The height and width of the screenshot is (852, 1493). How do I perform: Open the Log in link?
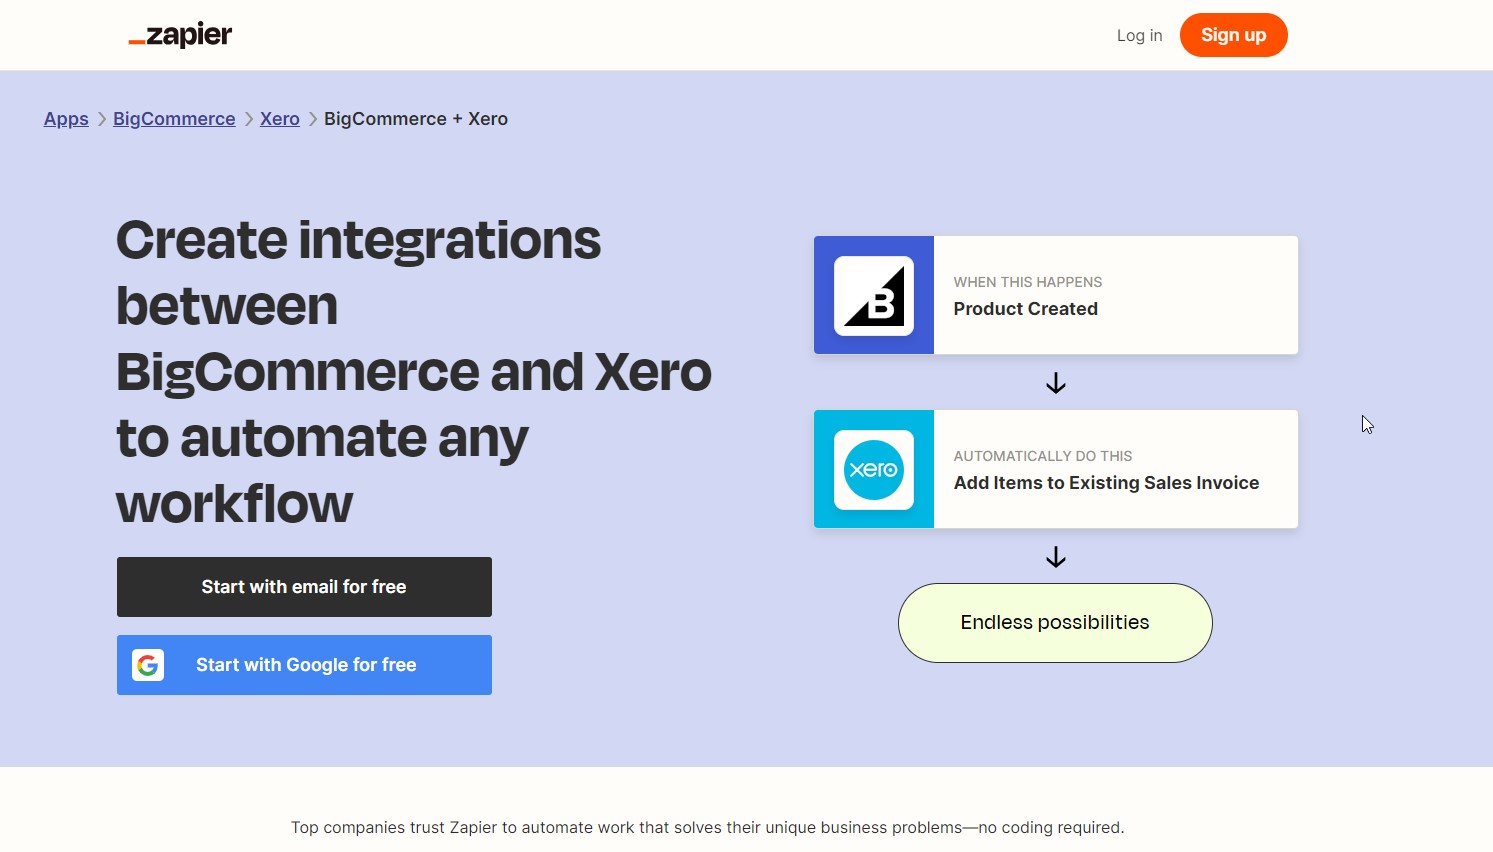1139,35
